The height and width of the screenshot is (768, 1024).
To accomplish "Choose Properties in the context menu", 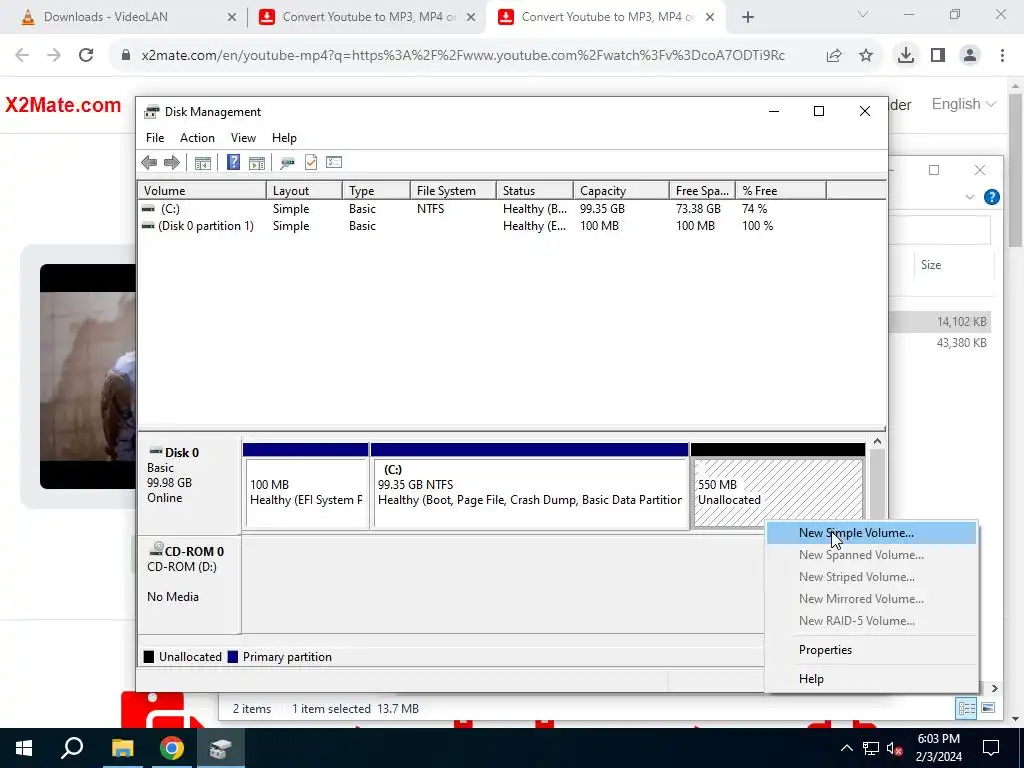I will click(871, 650).
